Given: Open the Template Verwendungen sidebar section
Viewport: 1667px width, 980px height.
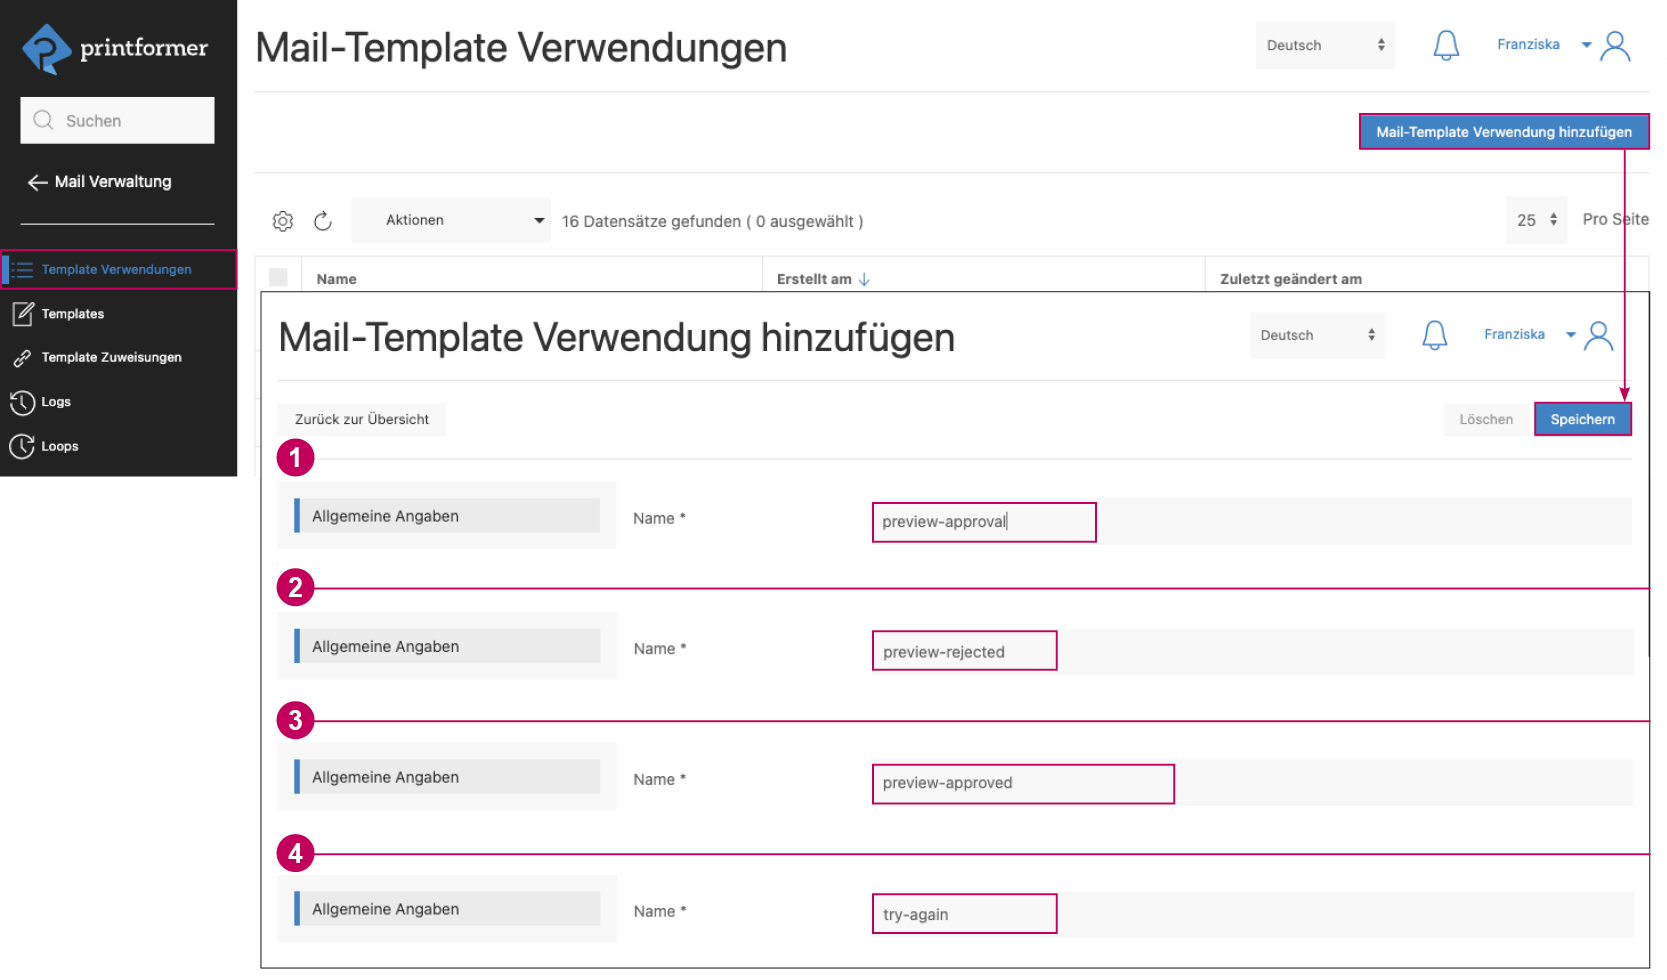Looking at the screenshot, I should [x=115, y=269].
